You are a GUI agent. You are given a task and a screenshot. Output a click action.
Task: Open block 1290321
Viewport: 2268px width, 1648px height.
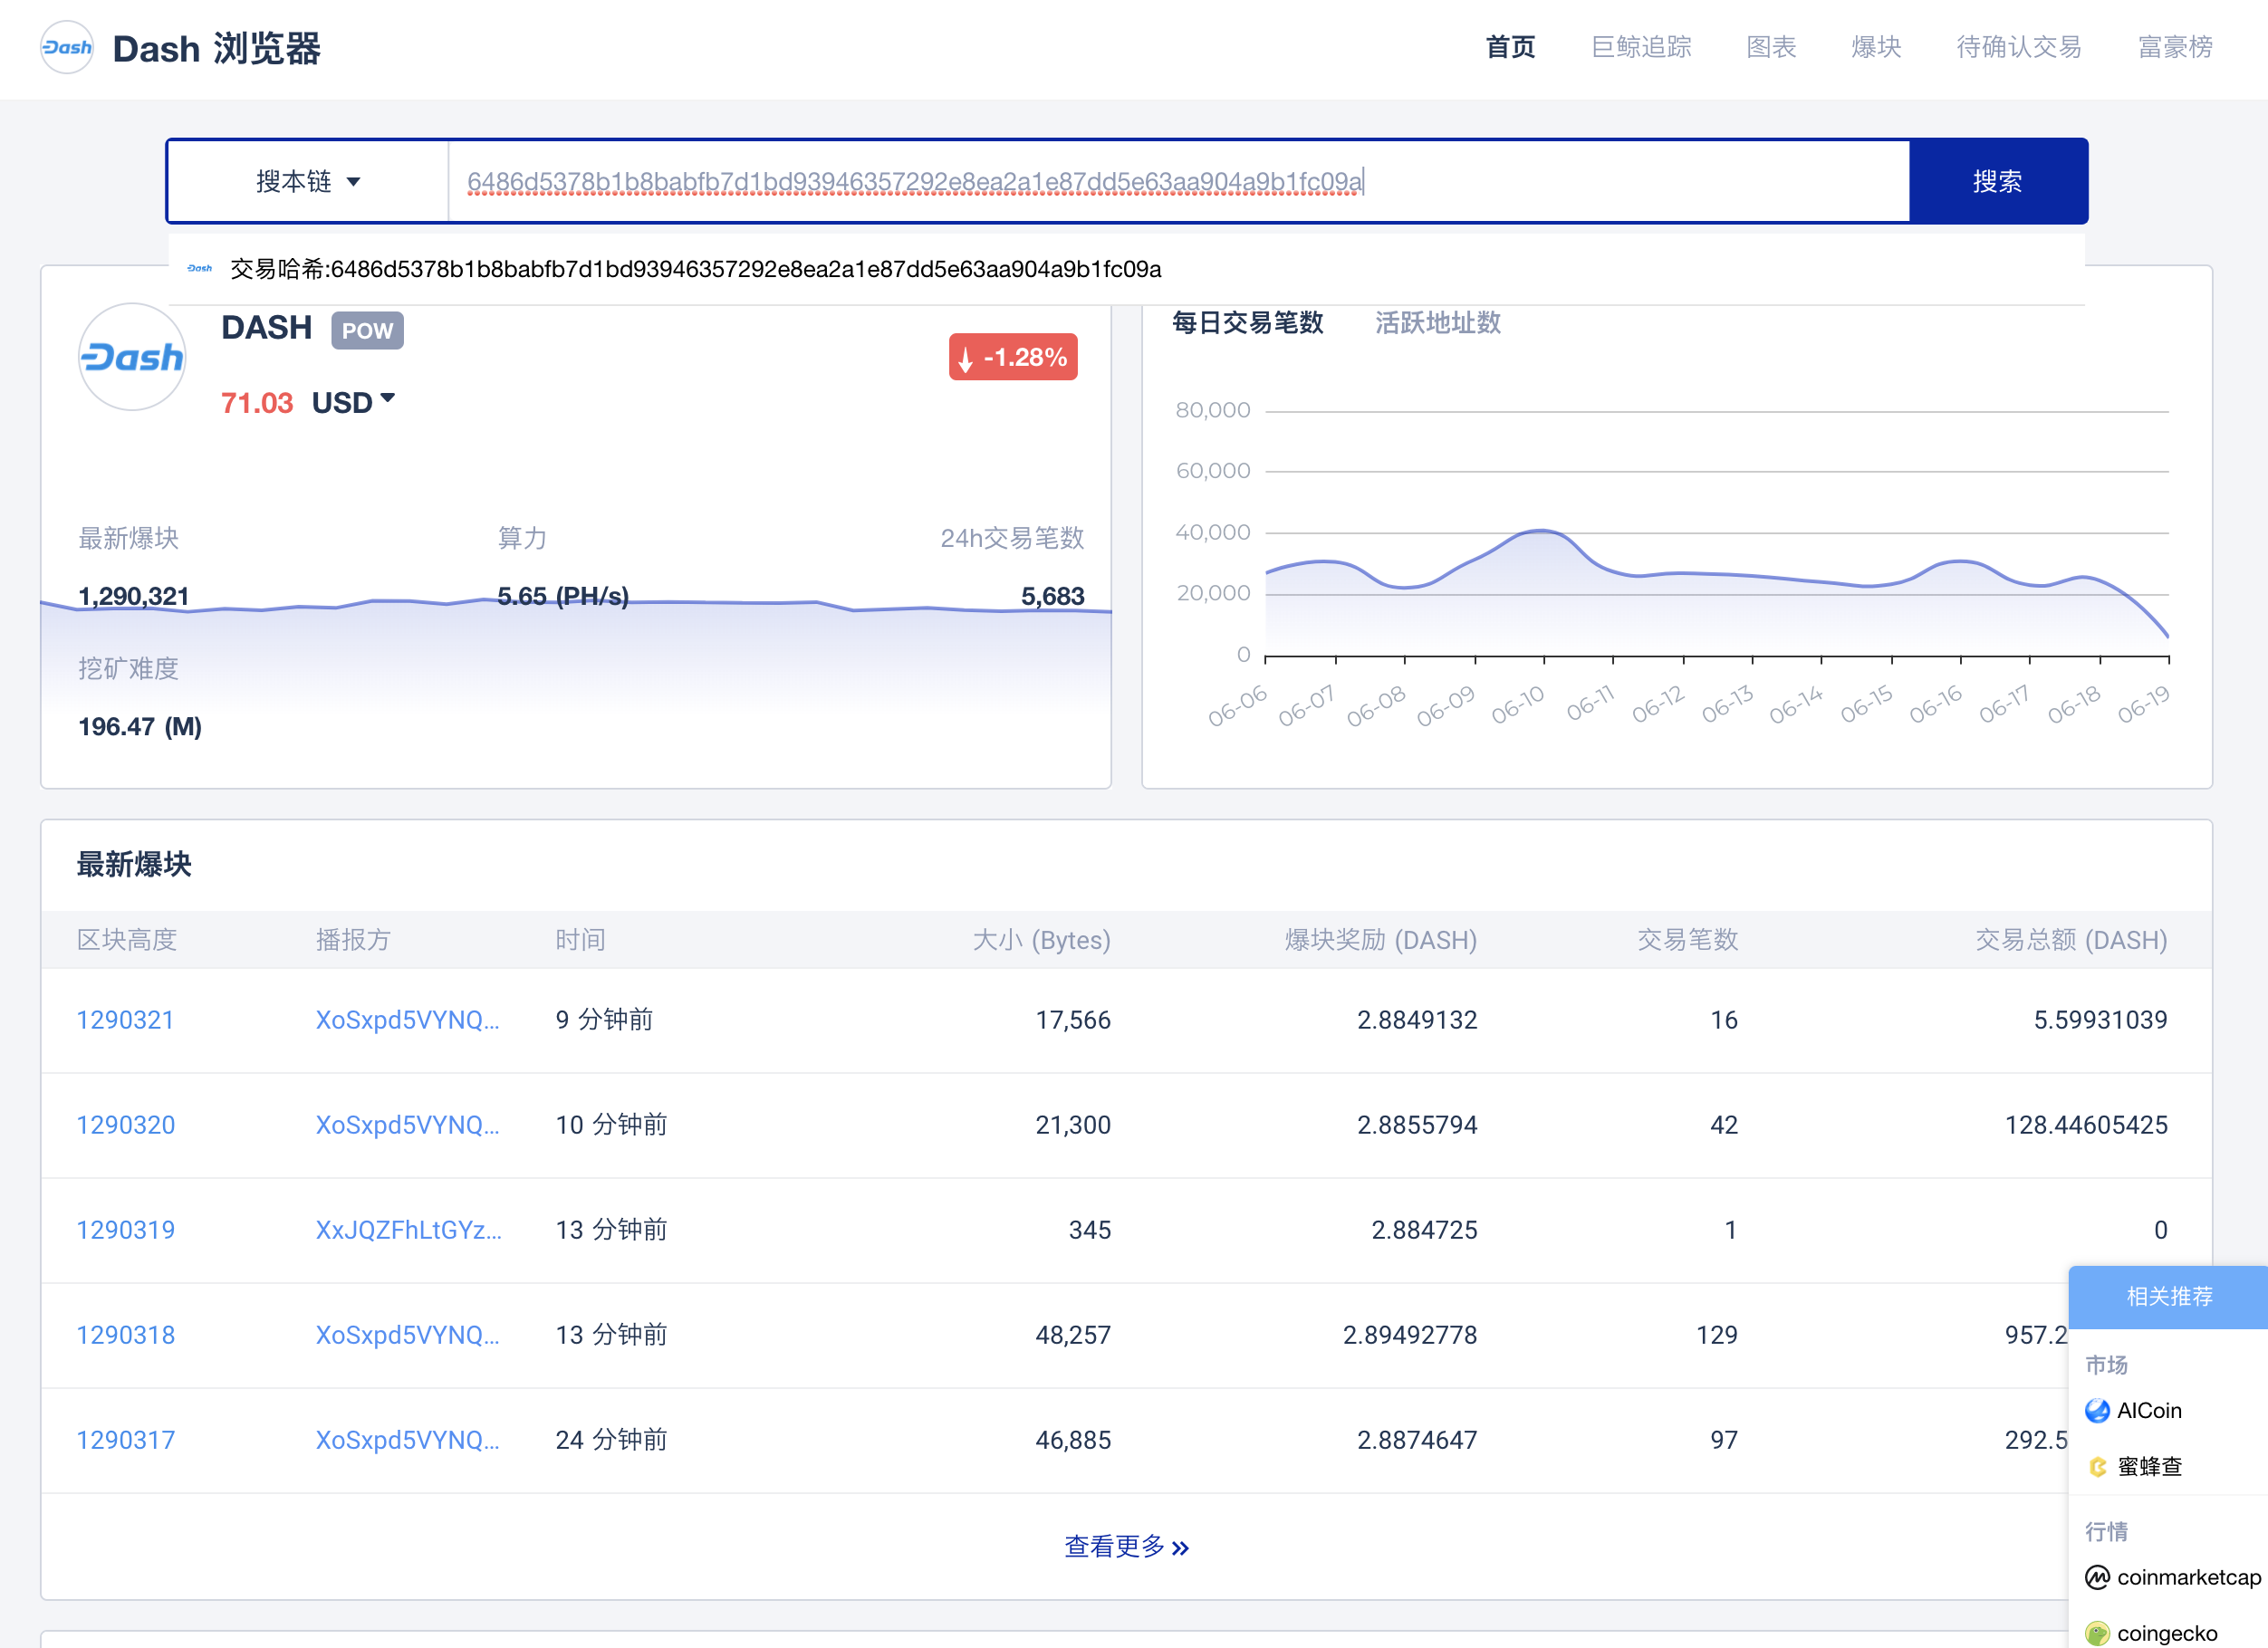pyautogui.click(x=125, y=1020)
